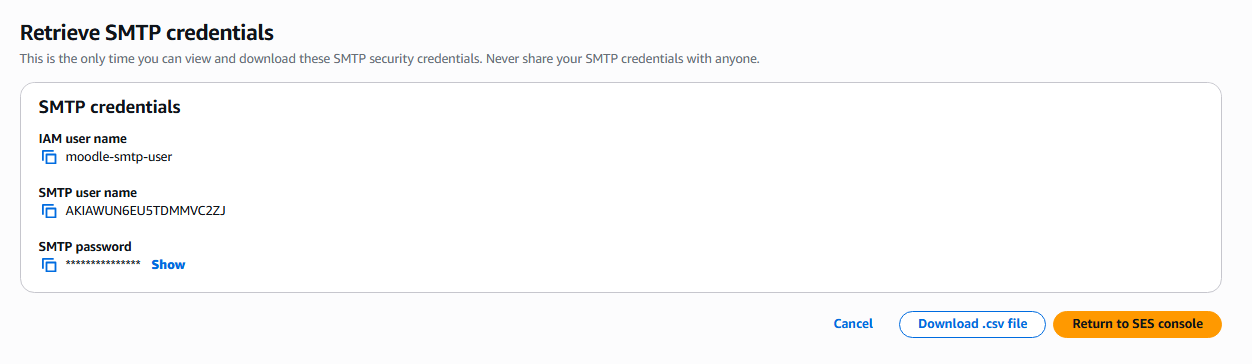Click the 'Never share your SMTP credentials' warning
1252x364 pixels.
click(x=623, y=59)
